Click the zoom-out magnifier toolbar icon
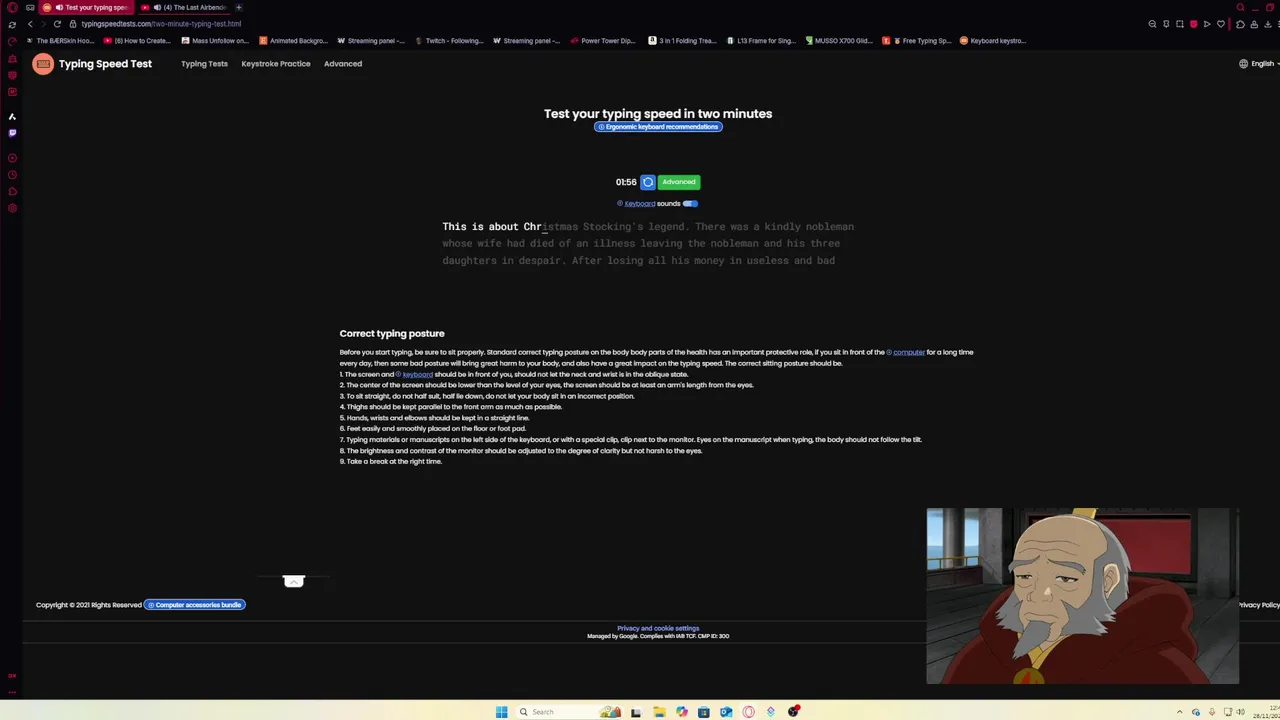The width and height of the screenshot is (1280, 720). coord(1152,24)
